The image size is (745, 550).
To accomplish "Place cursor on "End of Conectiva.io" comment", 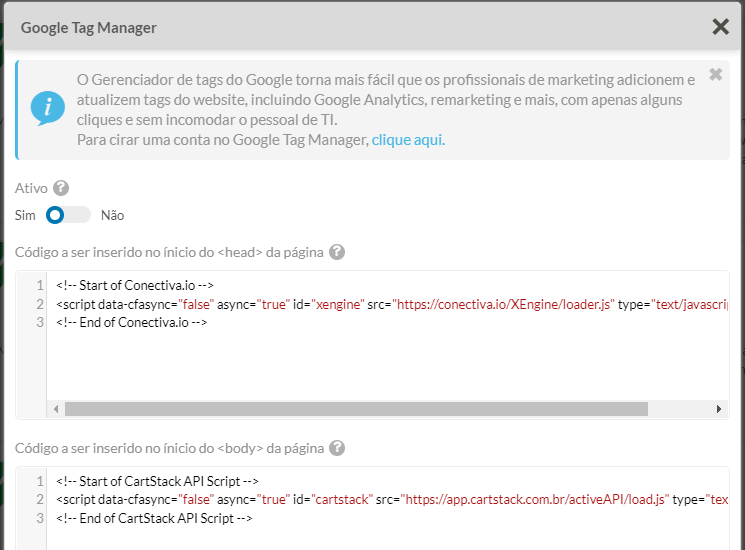I will (131, 323).
